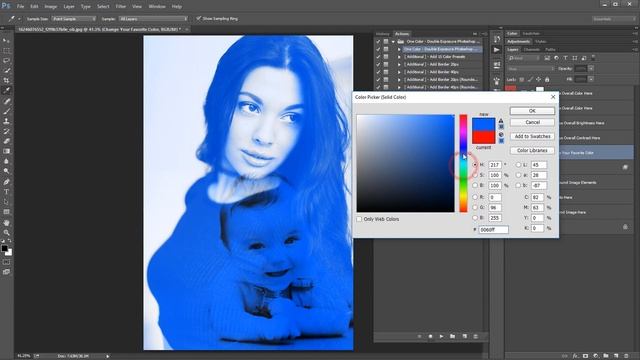Create a new action set folder icon
Image resolution: width=640 pixels, height=360 pixels.
tap(453, 336)
